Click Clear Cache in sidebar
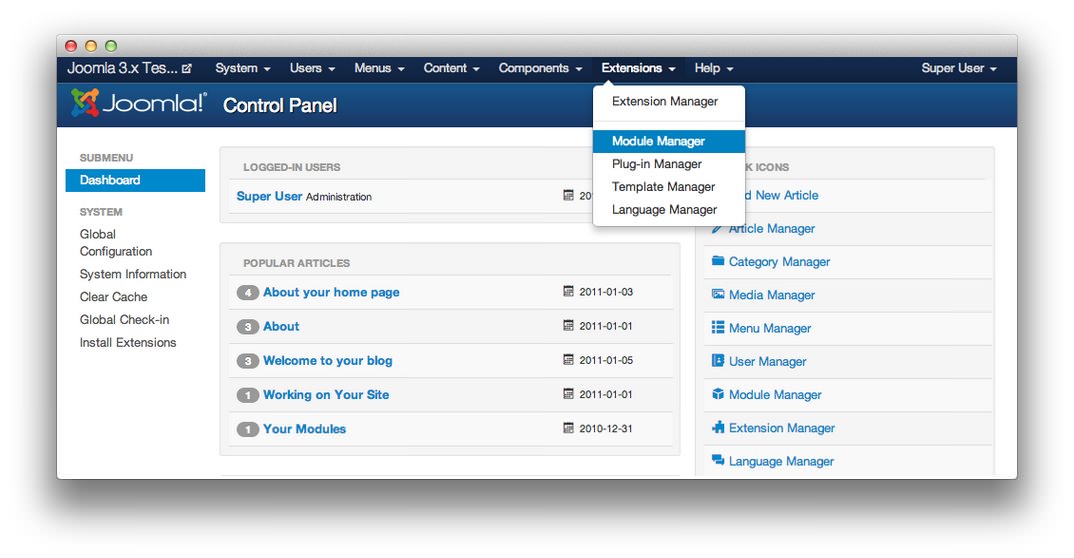This screenshot has height=558, width=1074. click(114, 297)
